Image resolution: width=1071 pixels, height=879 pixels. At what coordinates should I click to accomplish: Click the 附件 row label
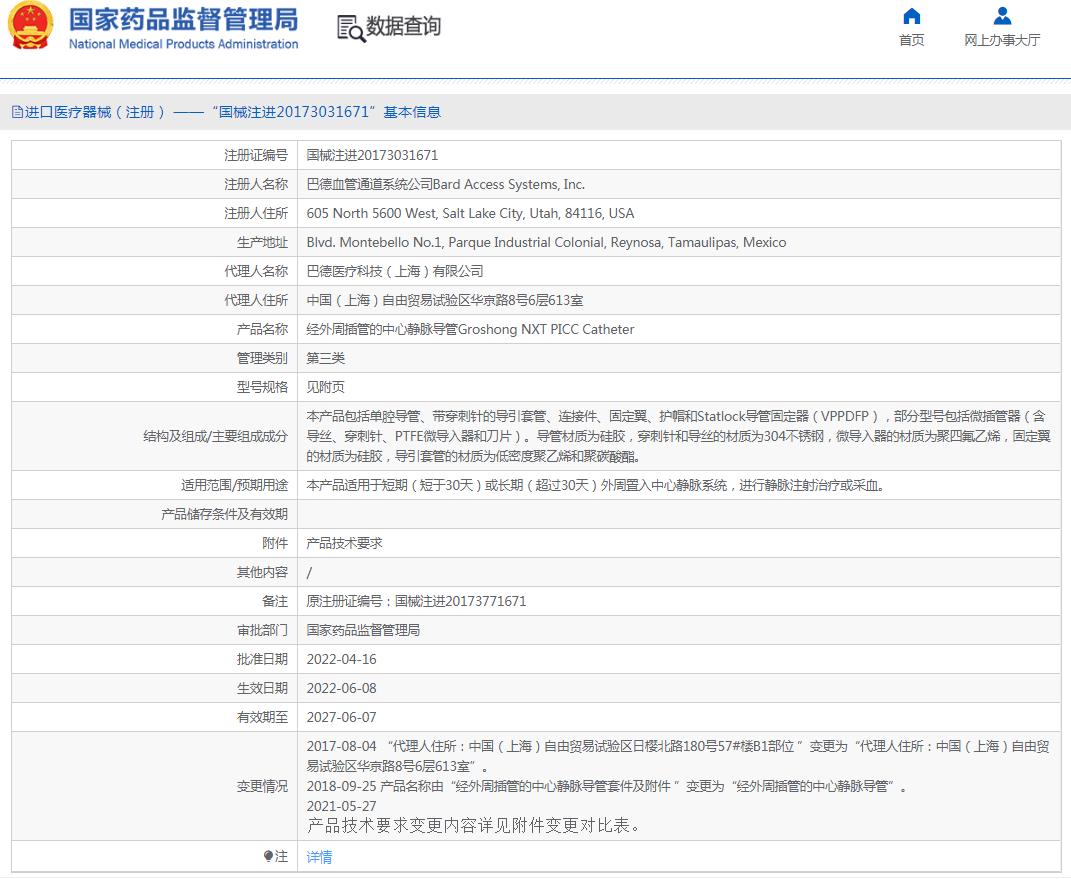(x=275, y=543)
